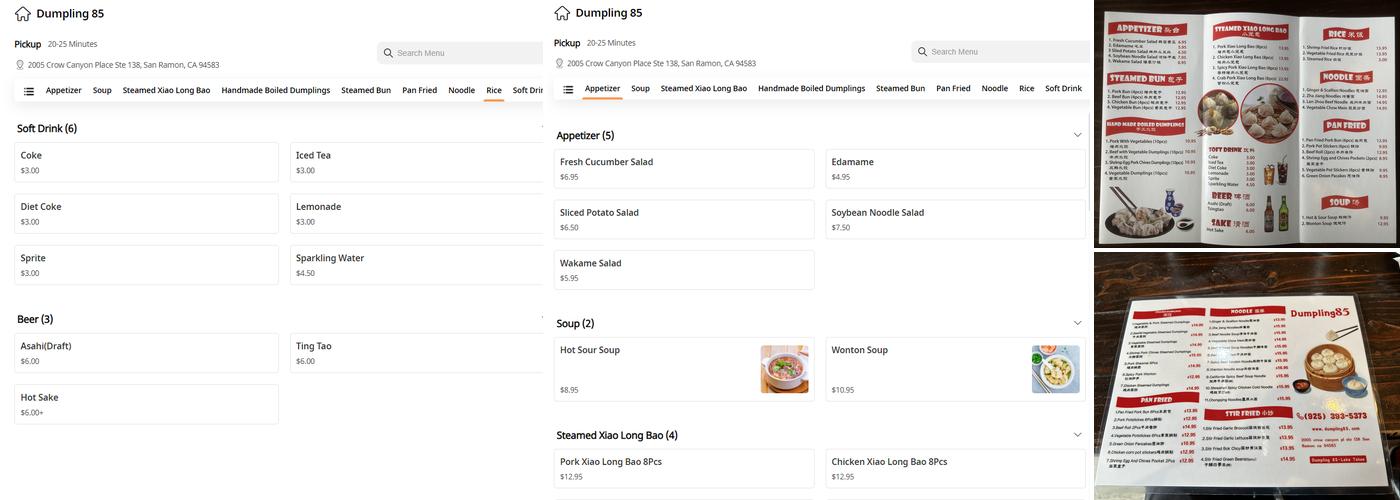1400x500 pixels.
Task: Open the Wonton Soup photo
Action: (1055, 369)
